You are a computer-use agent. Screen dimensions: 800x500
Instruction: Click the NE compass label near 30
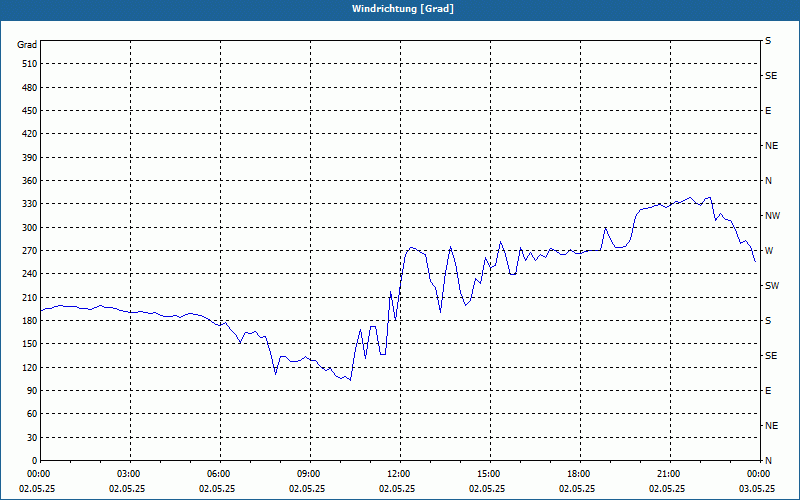click(771, 426)
